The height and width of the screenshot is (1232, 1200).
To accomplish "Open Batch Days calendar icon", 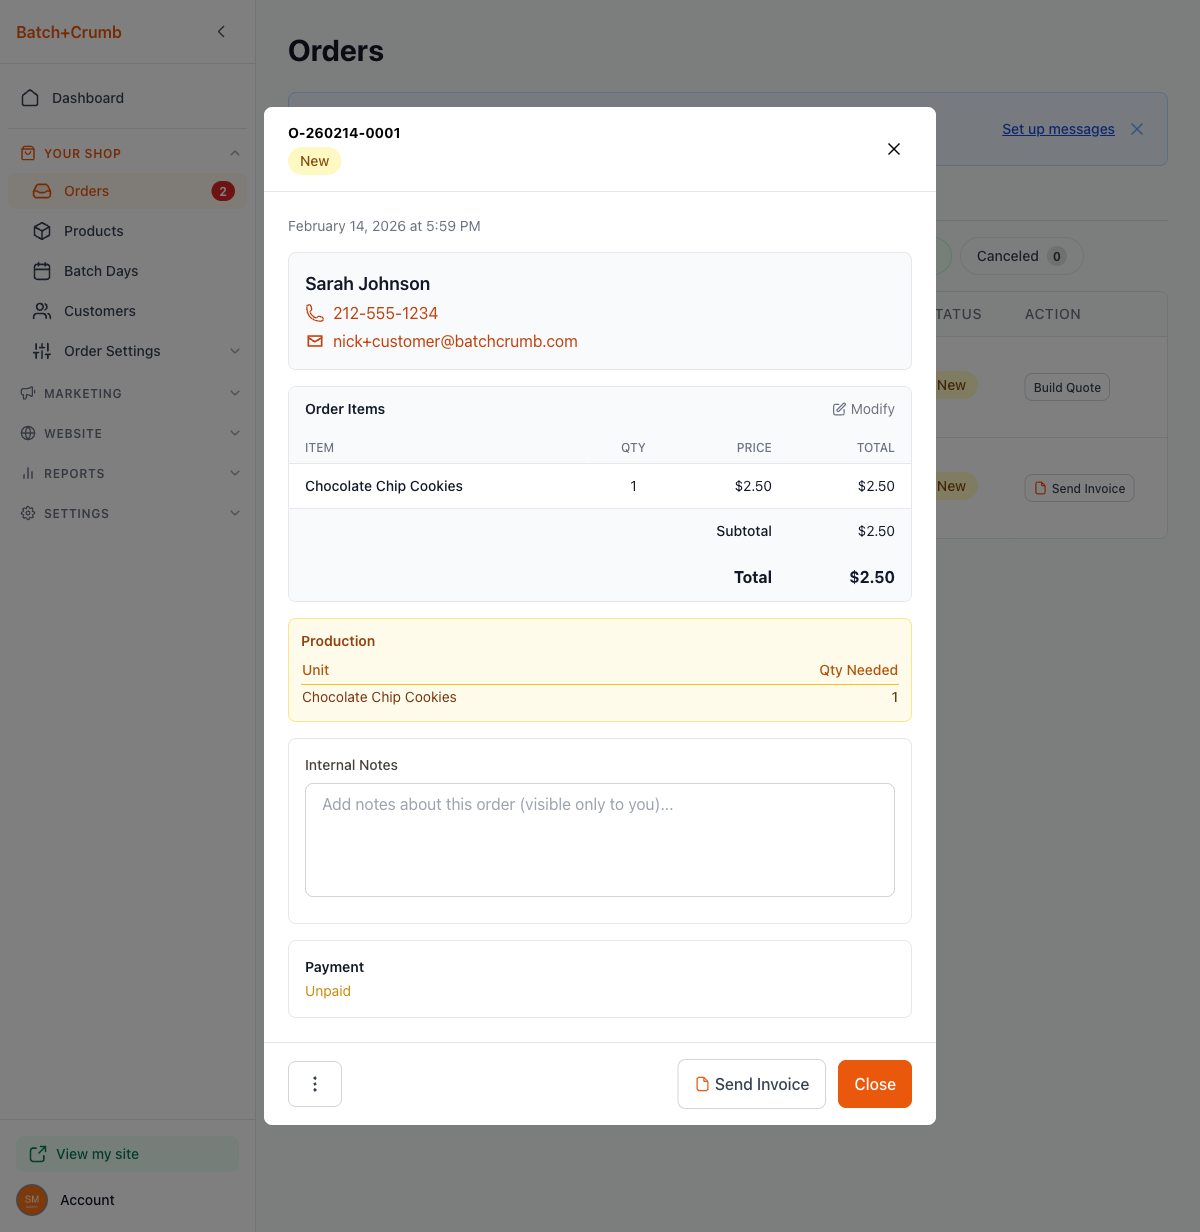I will click(42, 271).
